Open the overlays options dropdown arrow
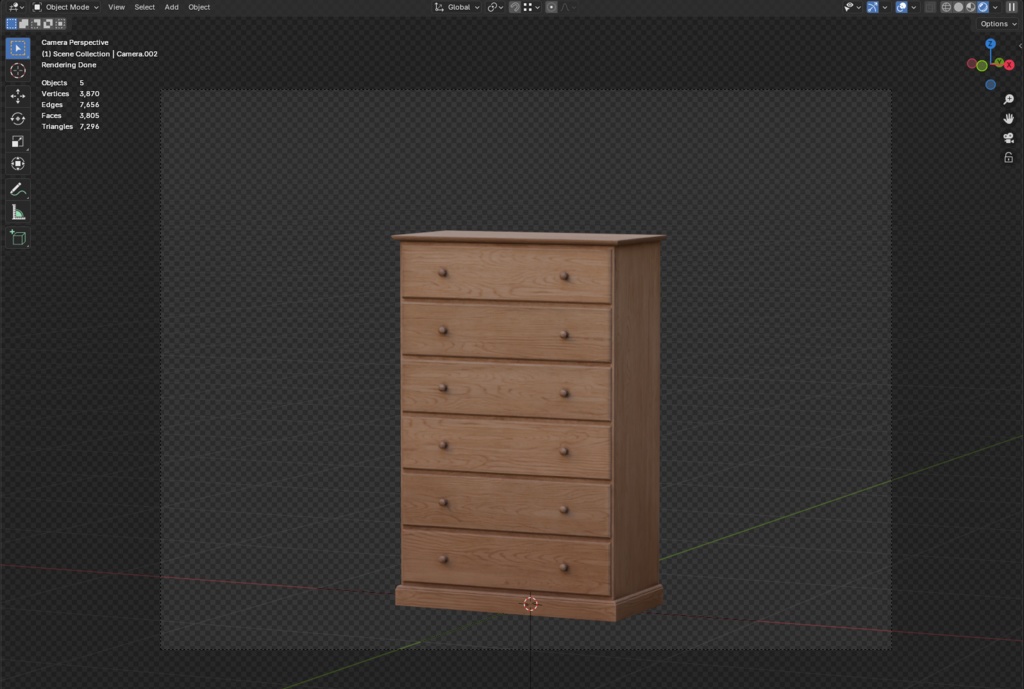 914,7
